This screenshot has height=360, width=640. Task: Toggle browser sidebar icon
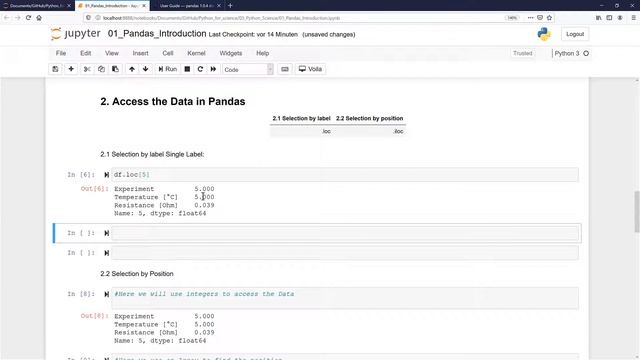tap(609, 18)
